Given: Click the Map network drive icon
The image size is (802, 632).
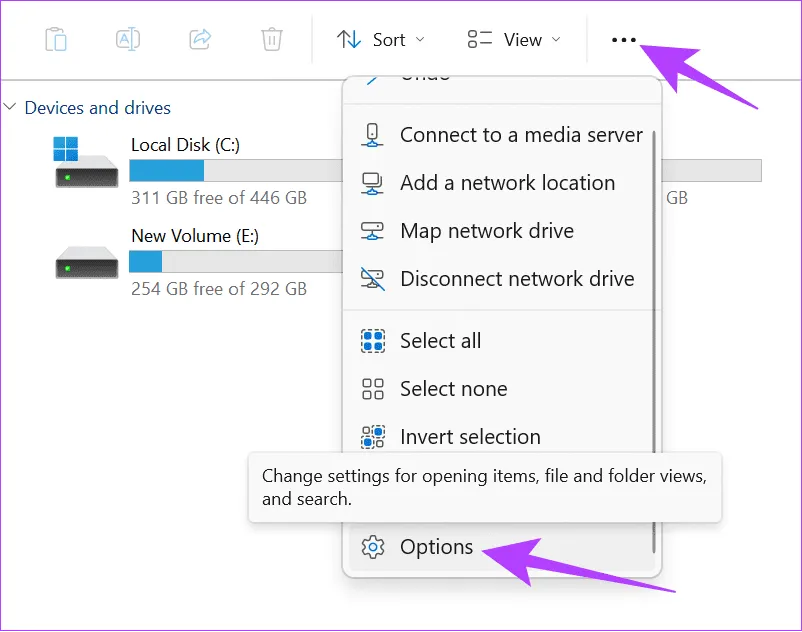Looking at the screenshot, I should (372, 231).
